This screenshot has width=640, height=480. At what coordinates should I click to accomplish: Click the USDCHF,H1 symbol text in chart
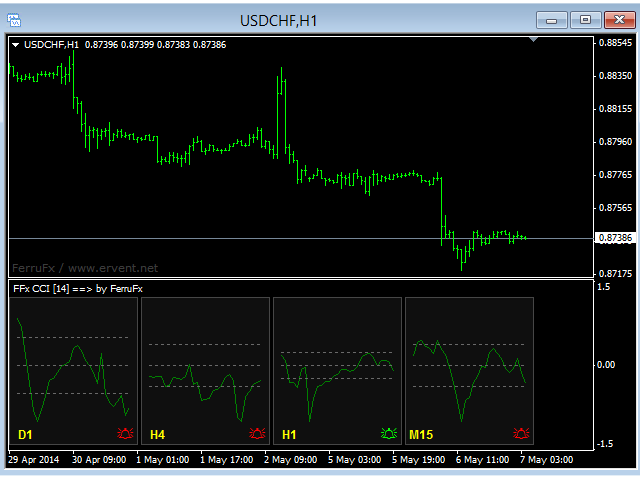click(x=51, y=44)
